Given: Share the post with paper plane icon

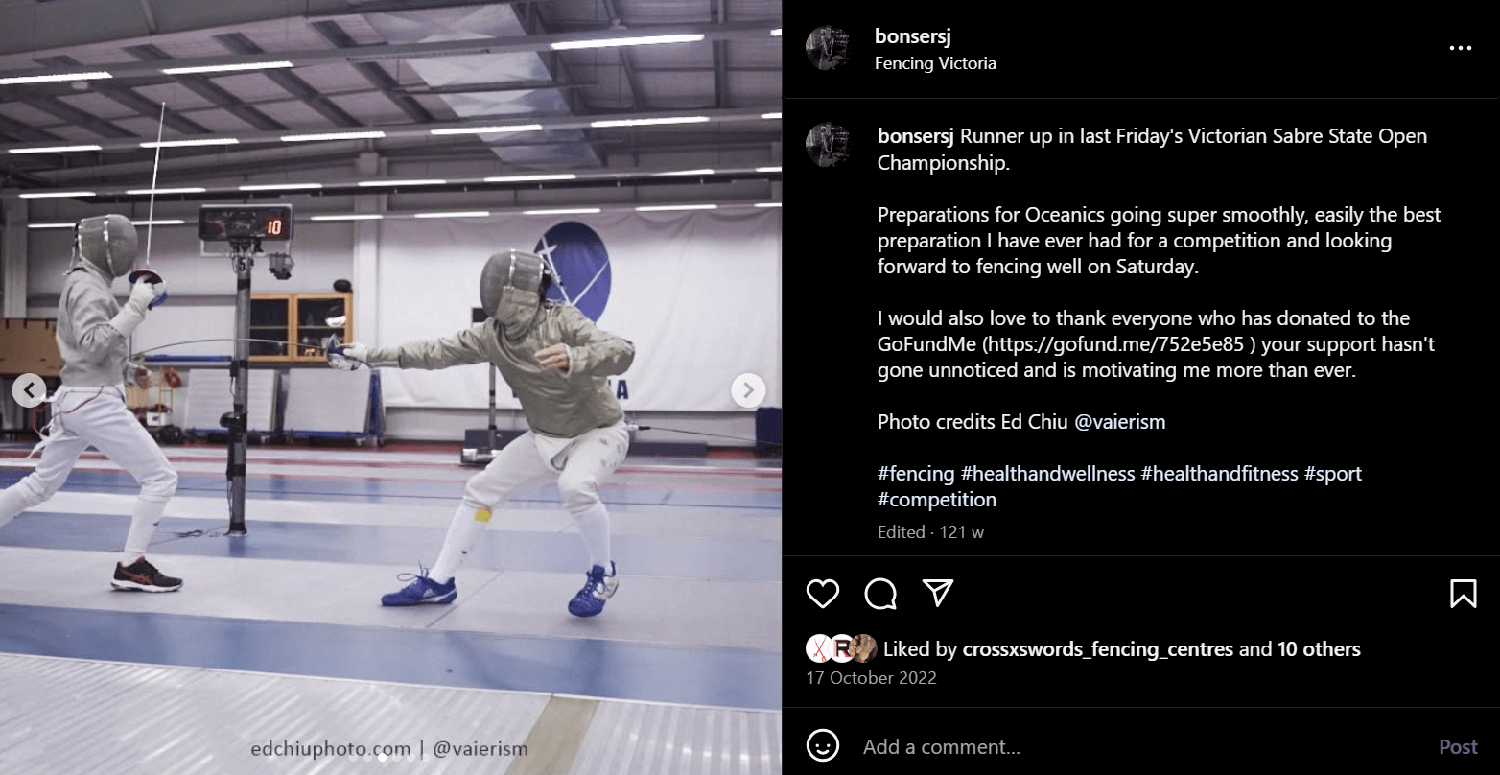Looking at the screenshot, I should point(938,593).
